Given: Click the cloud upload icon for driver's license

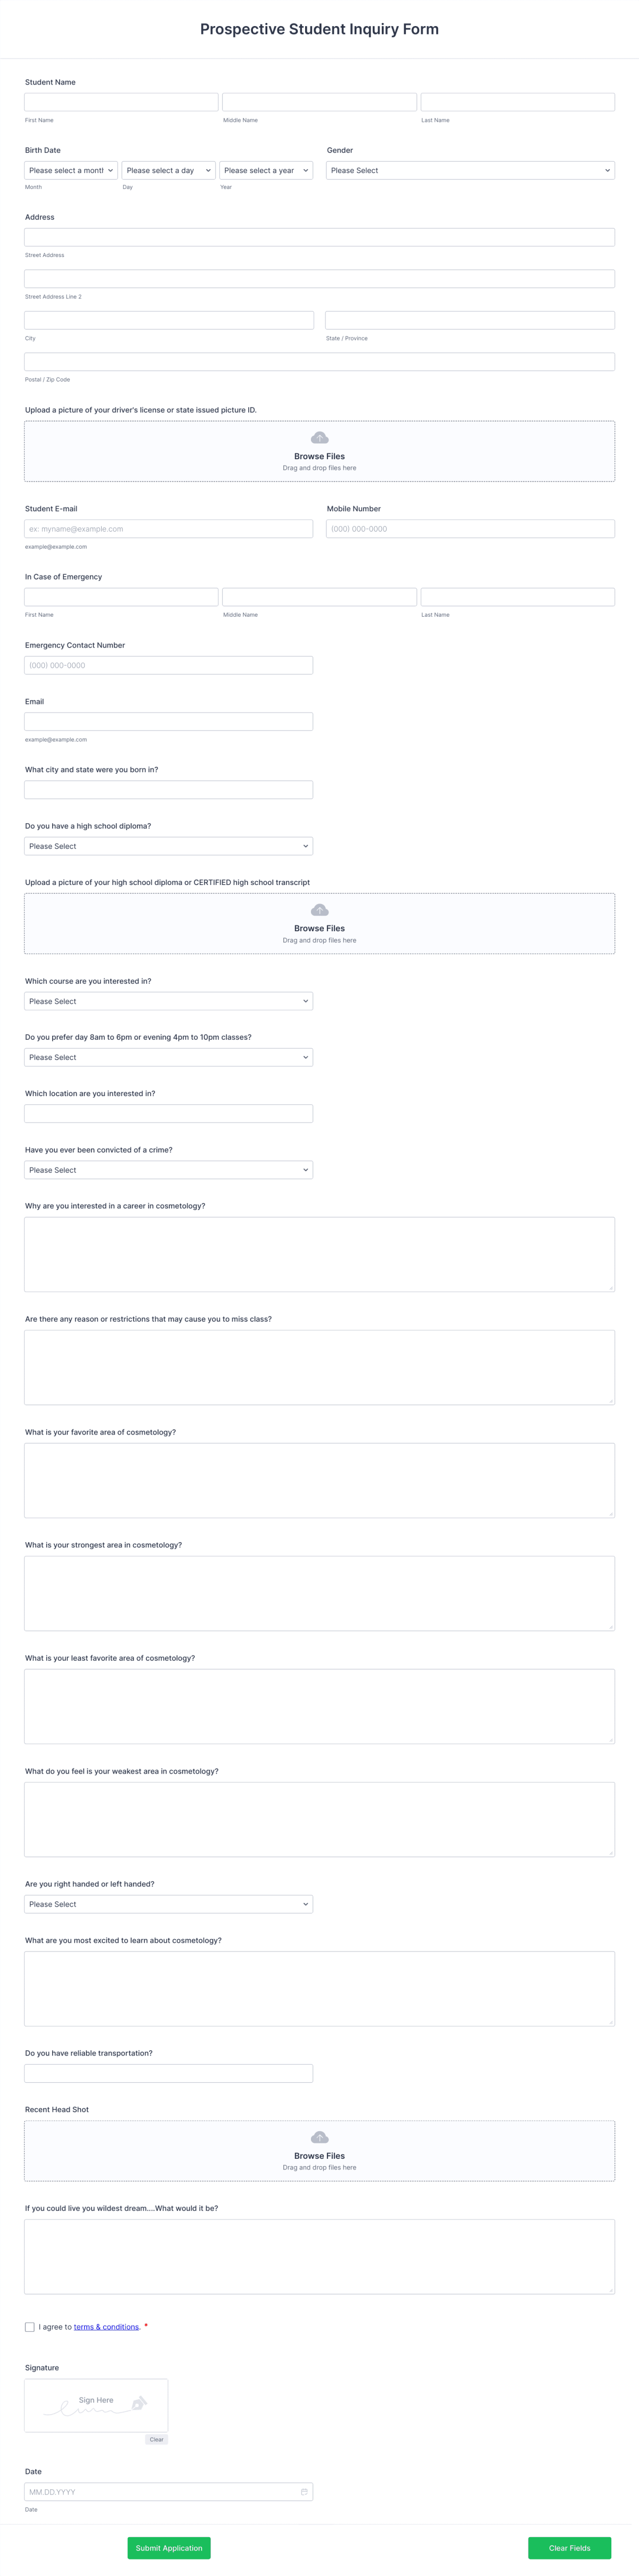Looking at the screenshot, I should pyautogui.click(x=319, y=437).
